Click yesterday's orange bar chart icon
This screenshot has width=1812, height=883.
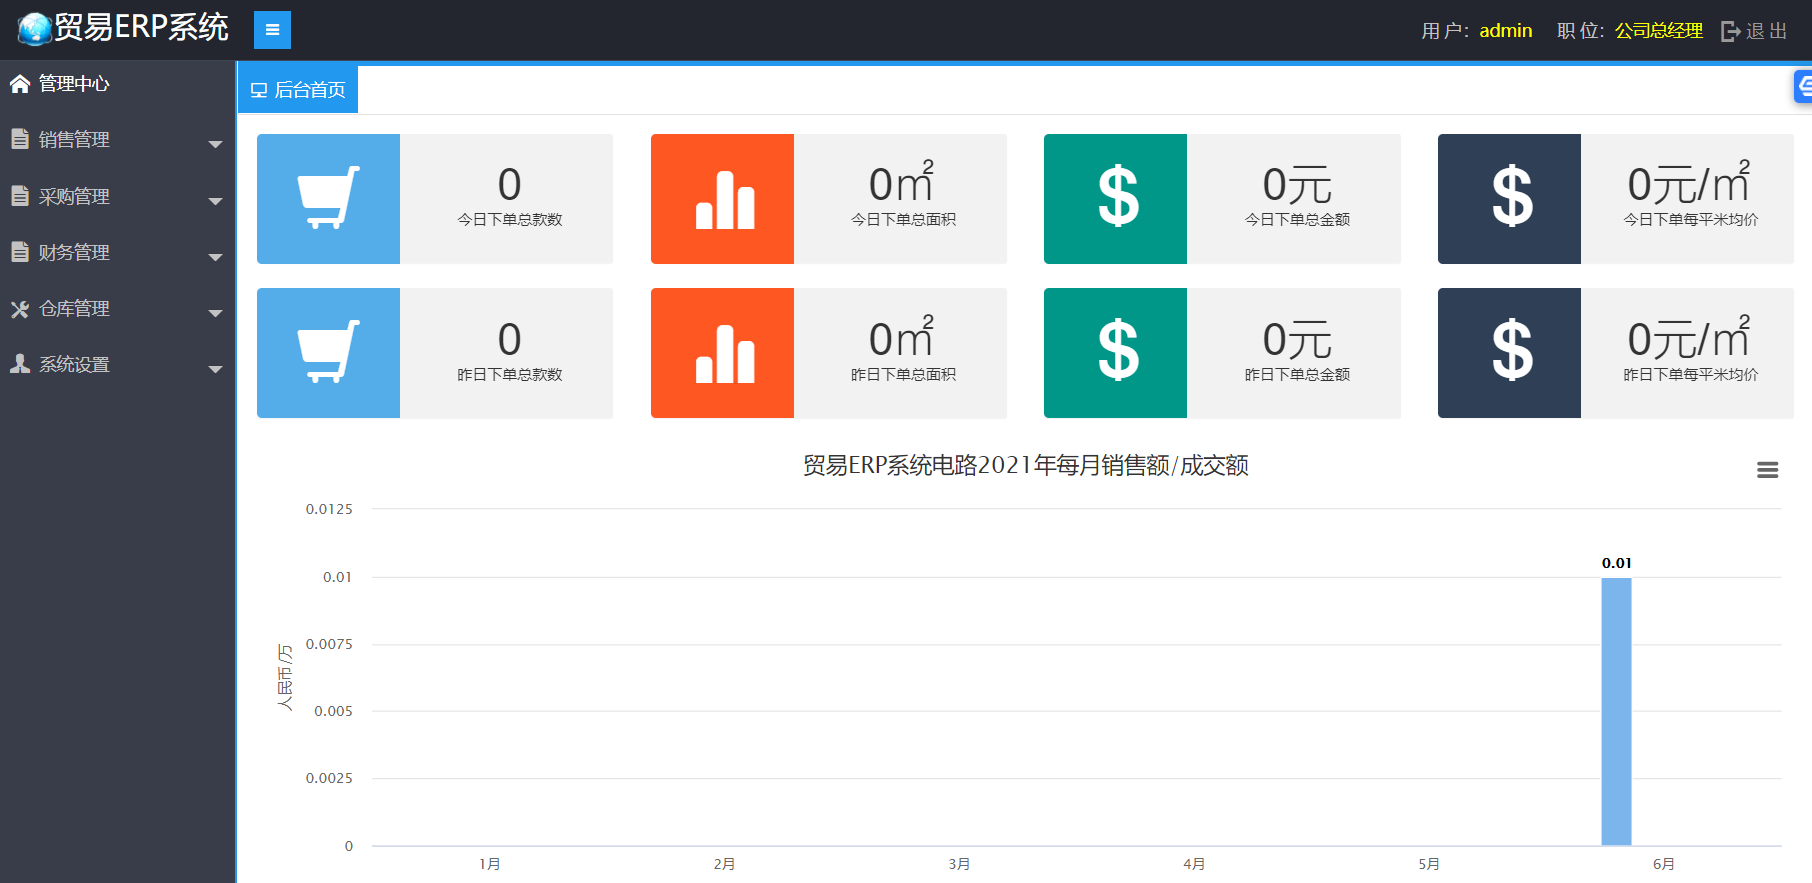click(722, 353)
